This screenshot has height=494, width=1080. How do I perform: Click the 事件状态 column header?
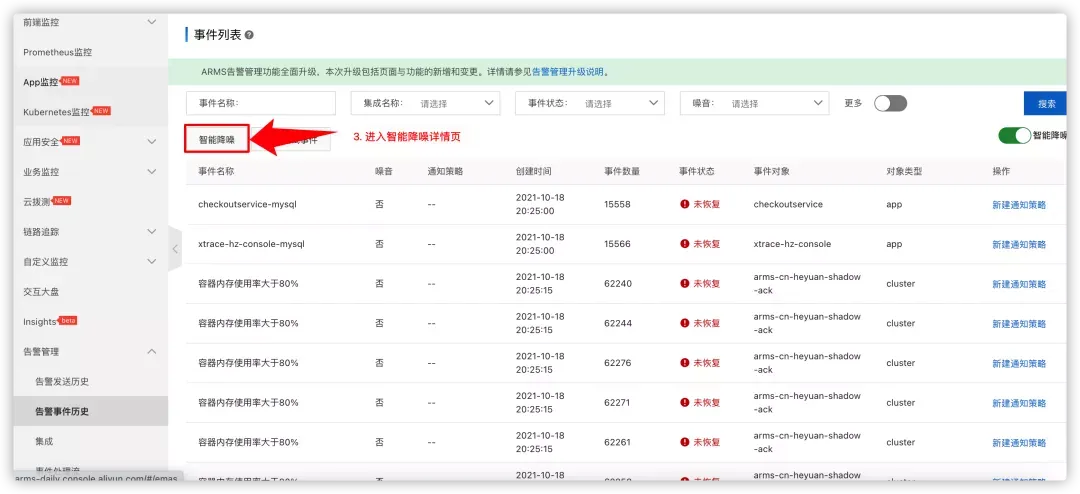point(697,171)
